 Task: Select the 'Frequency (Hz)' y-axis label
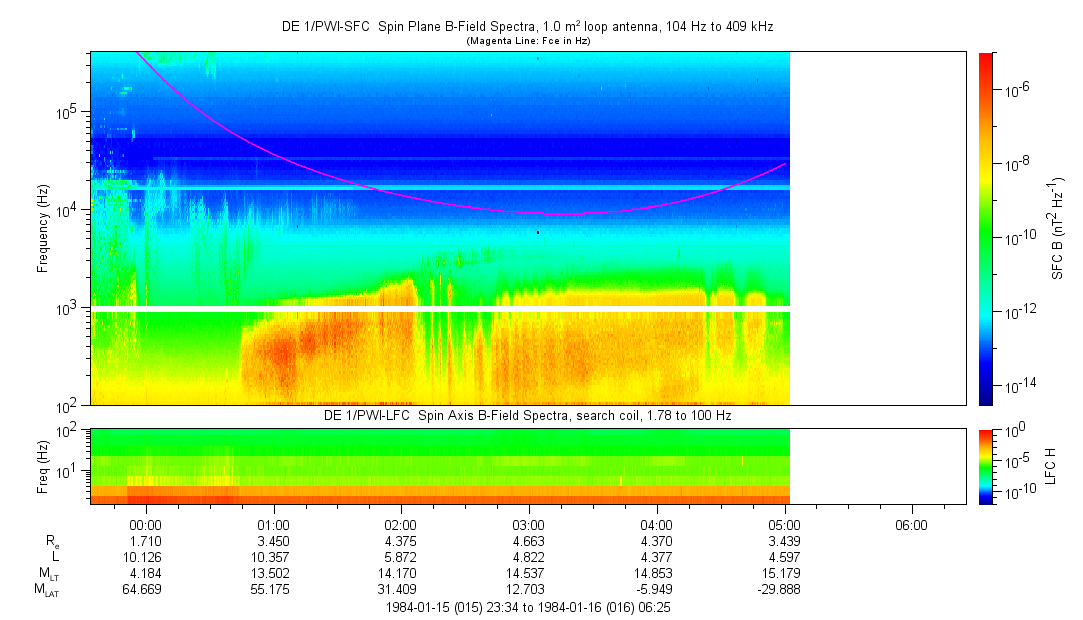pos(43,228)
